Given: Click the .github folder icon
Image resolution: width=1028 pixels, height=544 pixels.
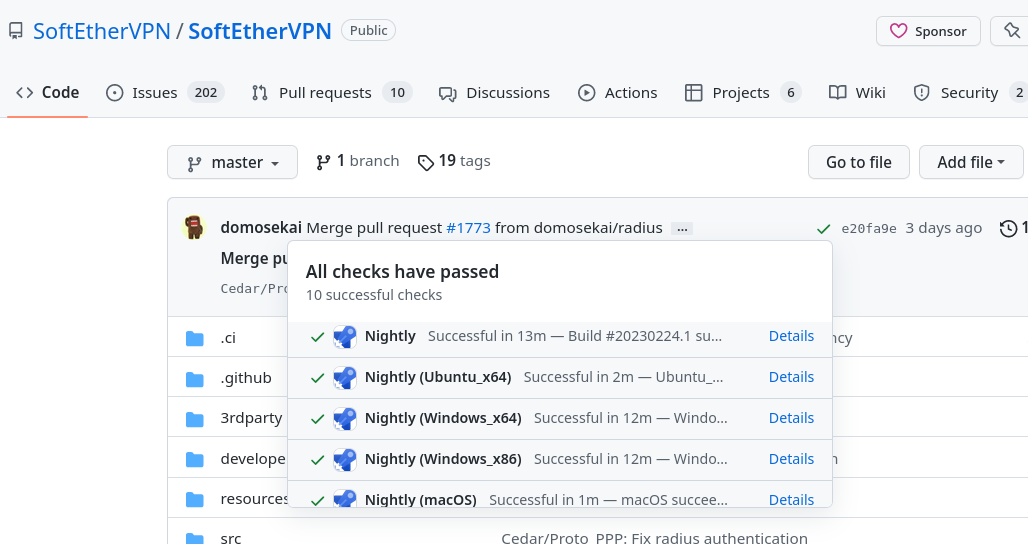Looking at the screenshot, I should pyautogui.click(x=195, y=379).
